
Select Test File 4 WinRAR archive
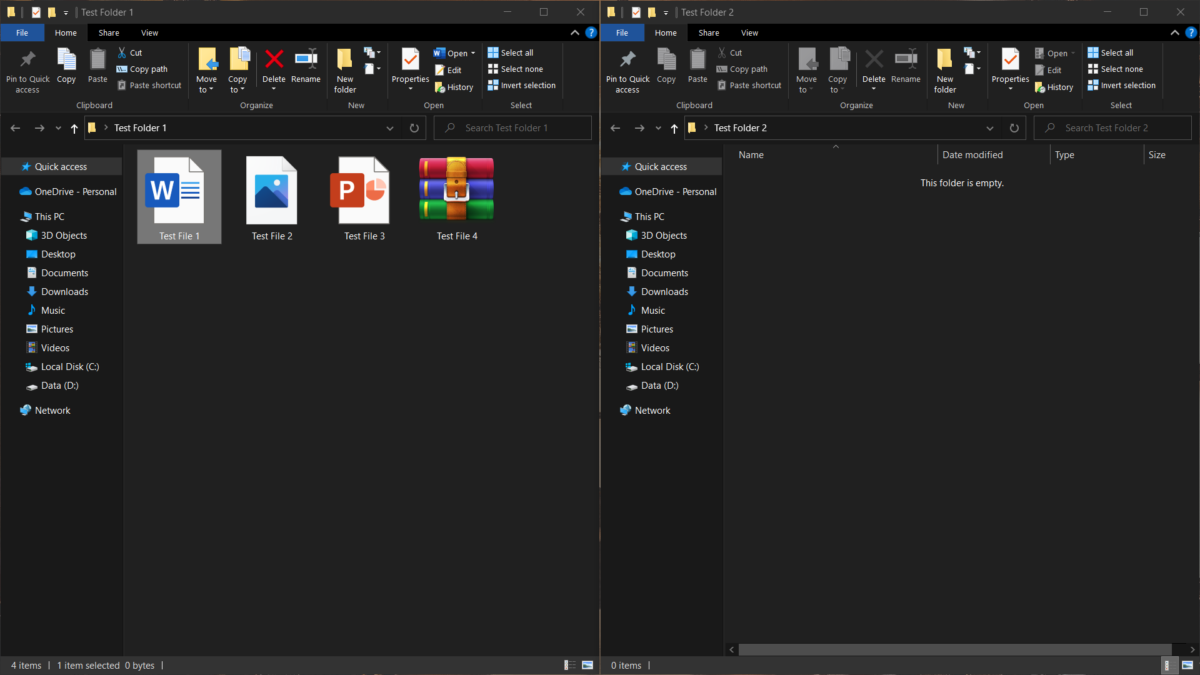[457, 199]
